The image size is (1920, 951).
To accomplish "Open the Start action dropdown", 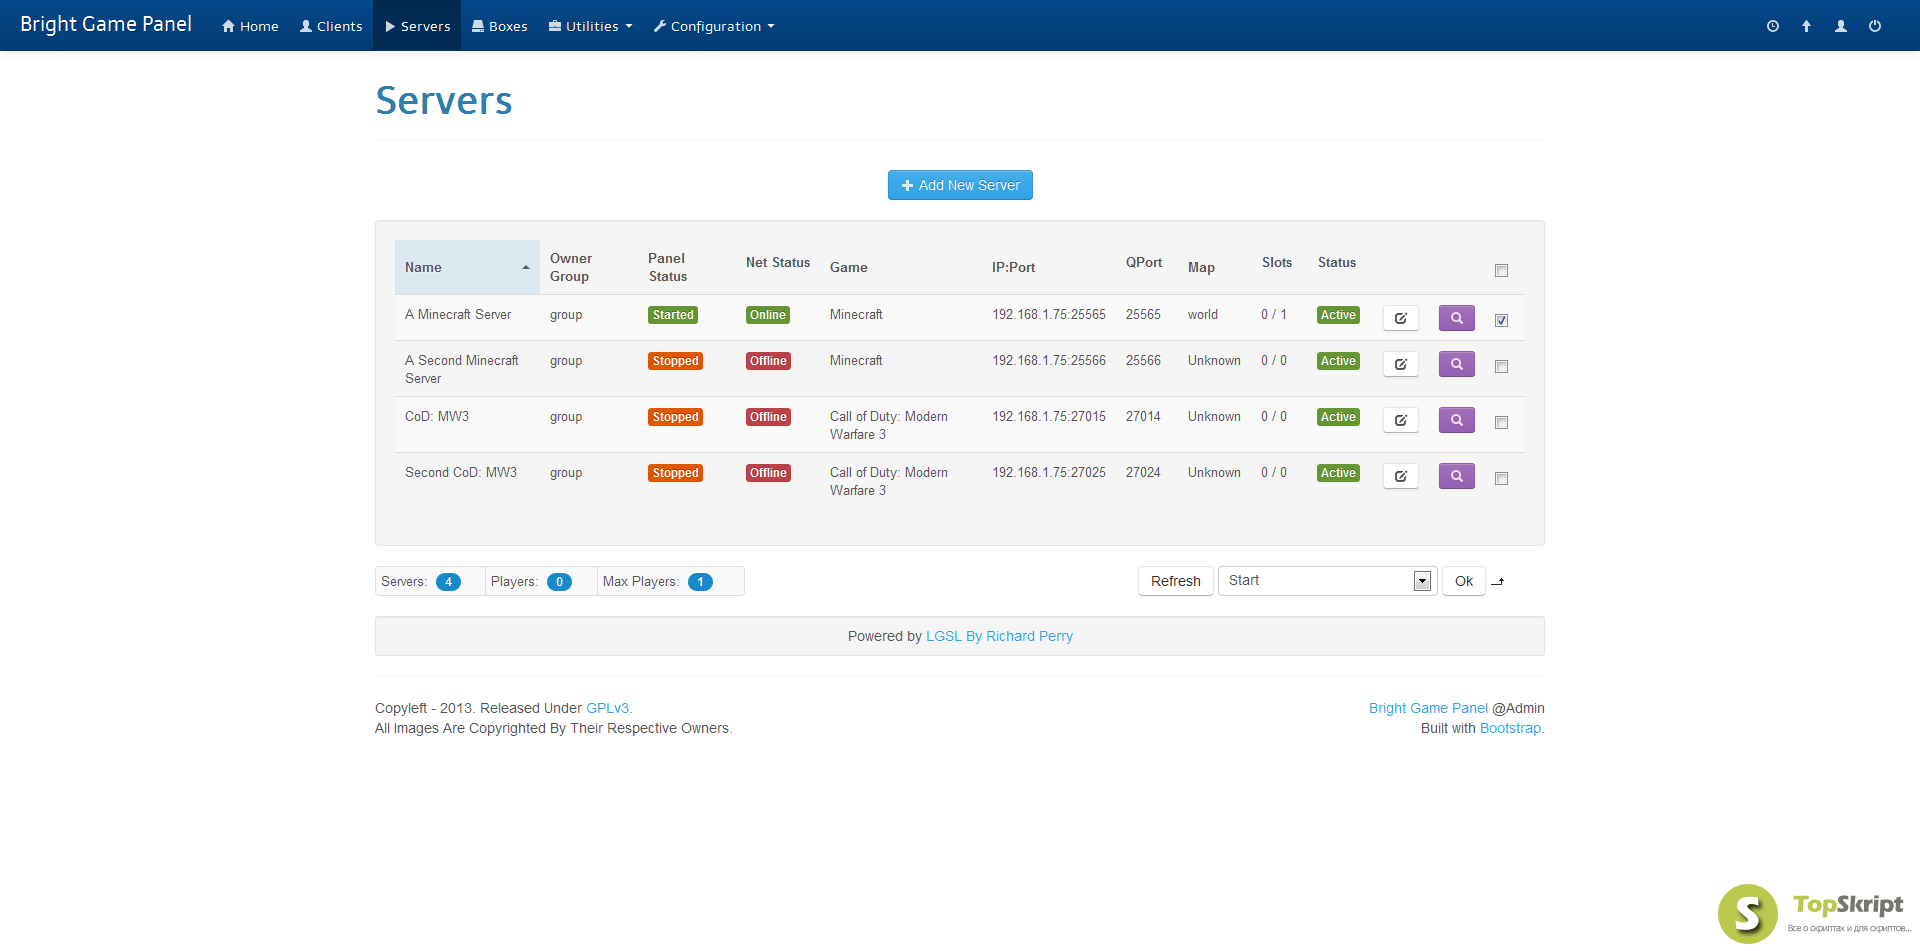I will tap(1327, 581).
